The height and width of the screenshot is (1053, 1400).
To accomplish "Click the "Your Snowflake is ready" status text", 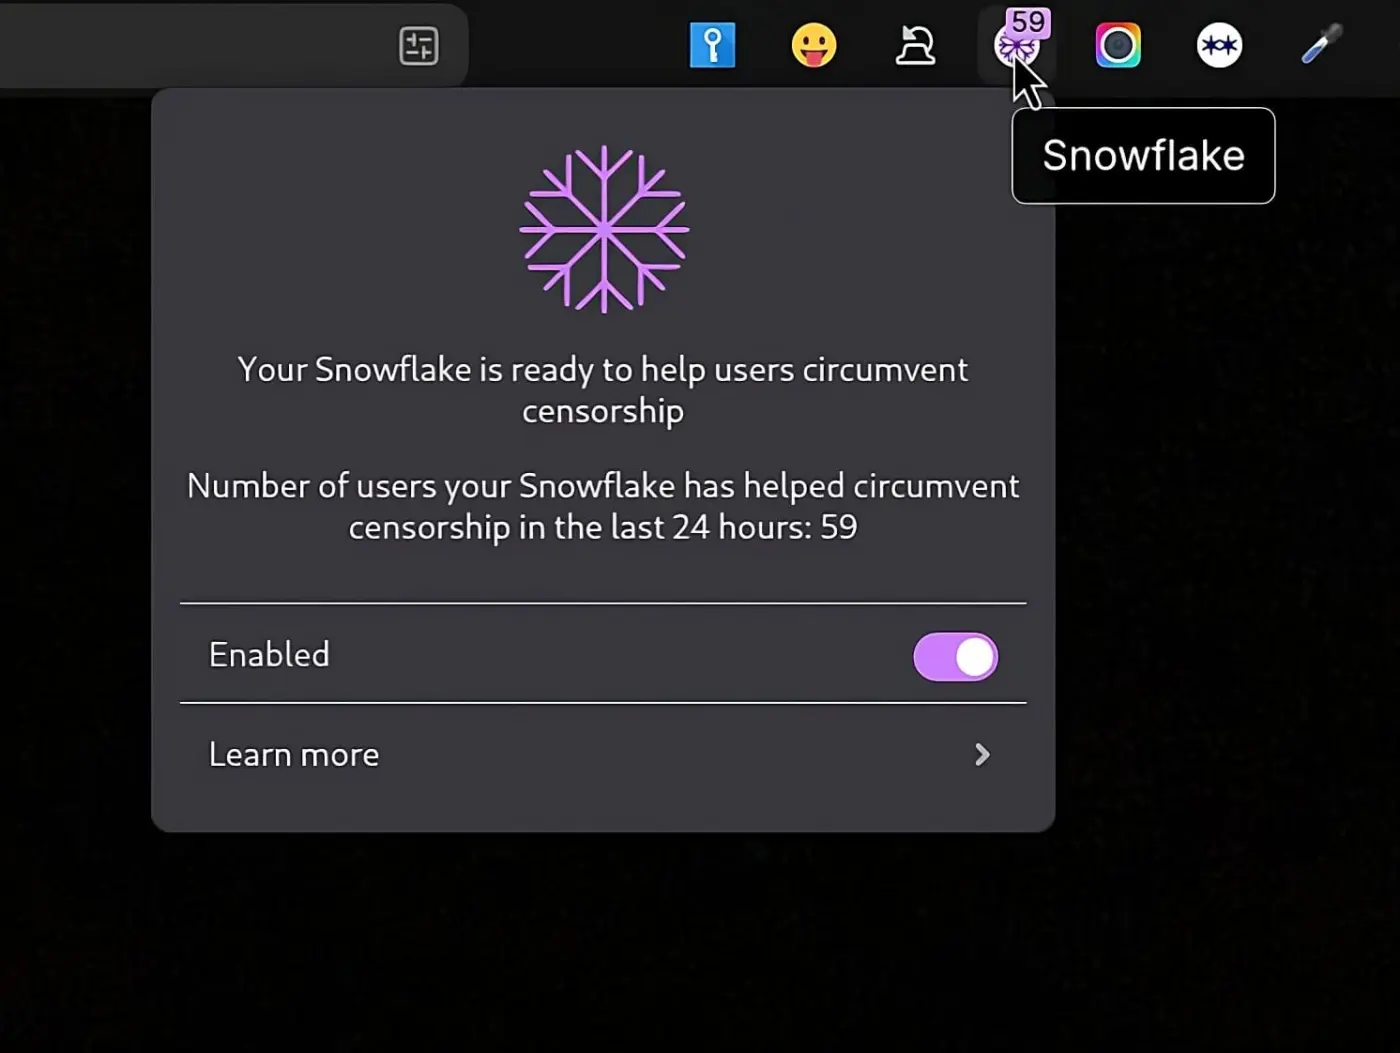I will (603, 390).
